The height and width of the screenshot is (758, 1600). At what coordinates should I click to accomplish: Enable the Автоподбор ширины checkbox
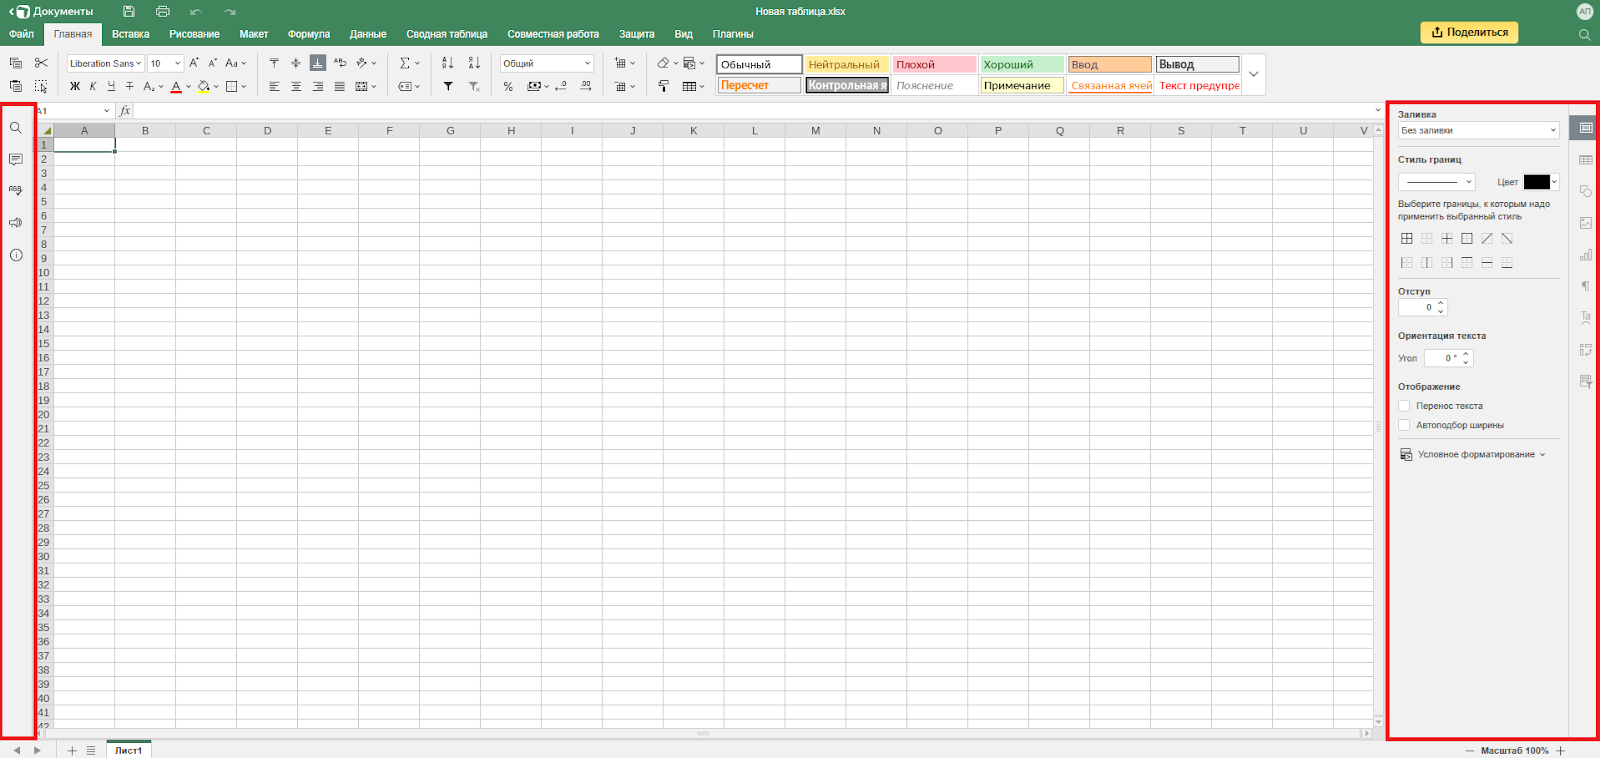point(1404,425)
